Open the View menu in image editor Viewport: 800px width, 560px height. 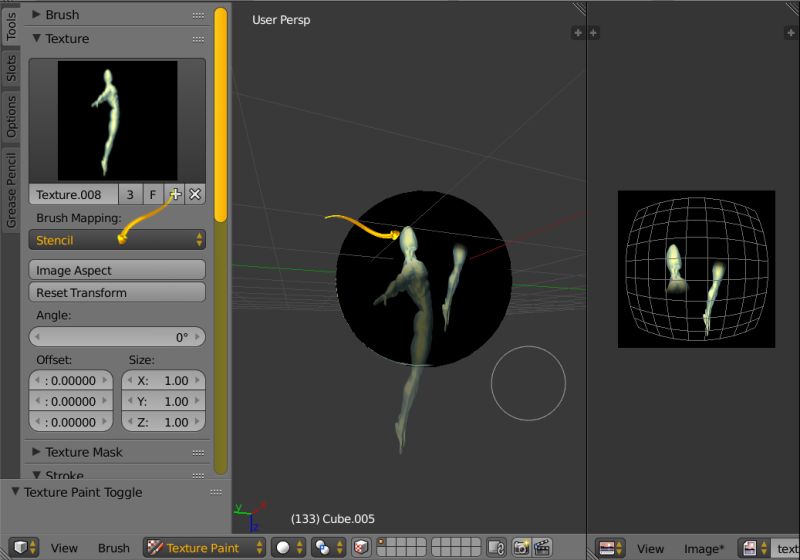click(651, 549)
